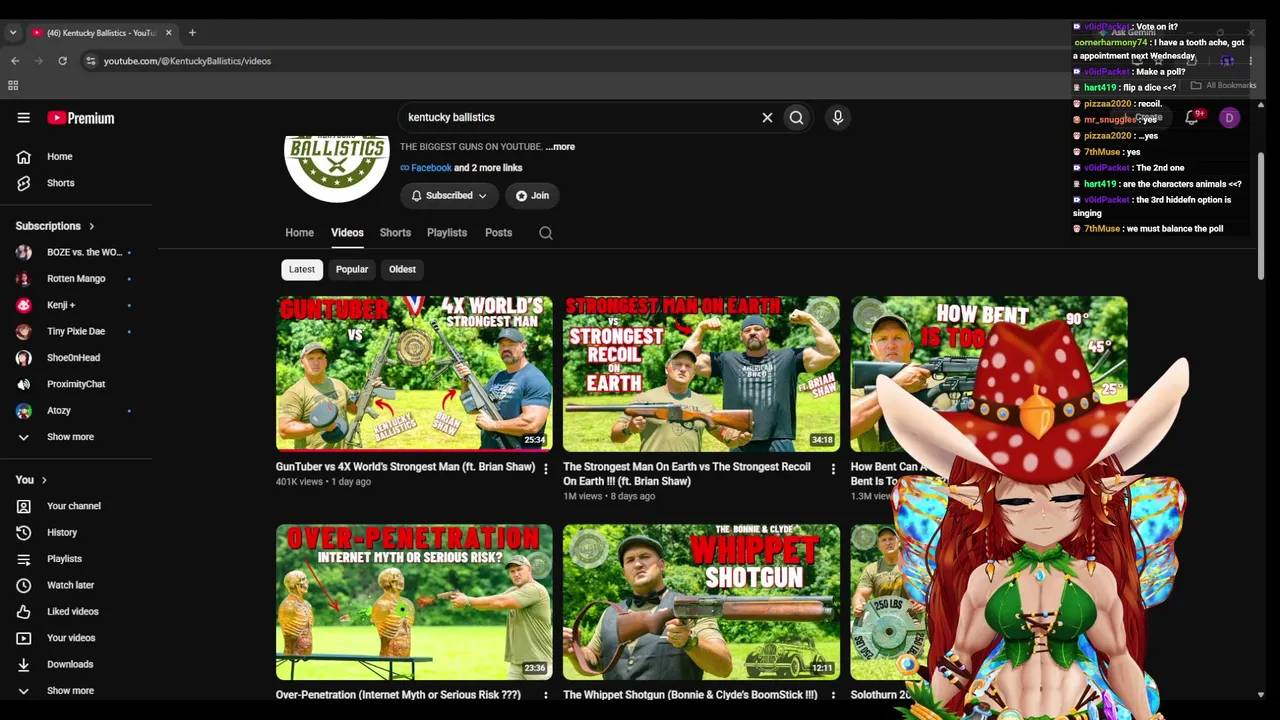Open the YouTube guide hamburger menu

click(x=23, y=118)
